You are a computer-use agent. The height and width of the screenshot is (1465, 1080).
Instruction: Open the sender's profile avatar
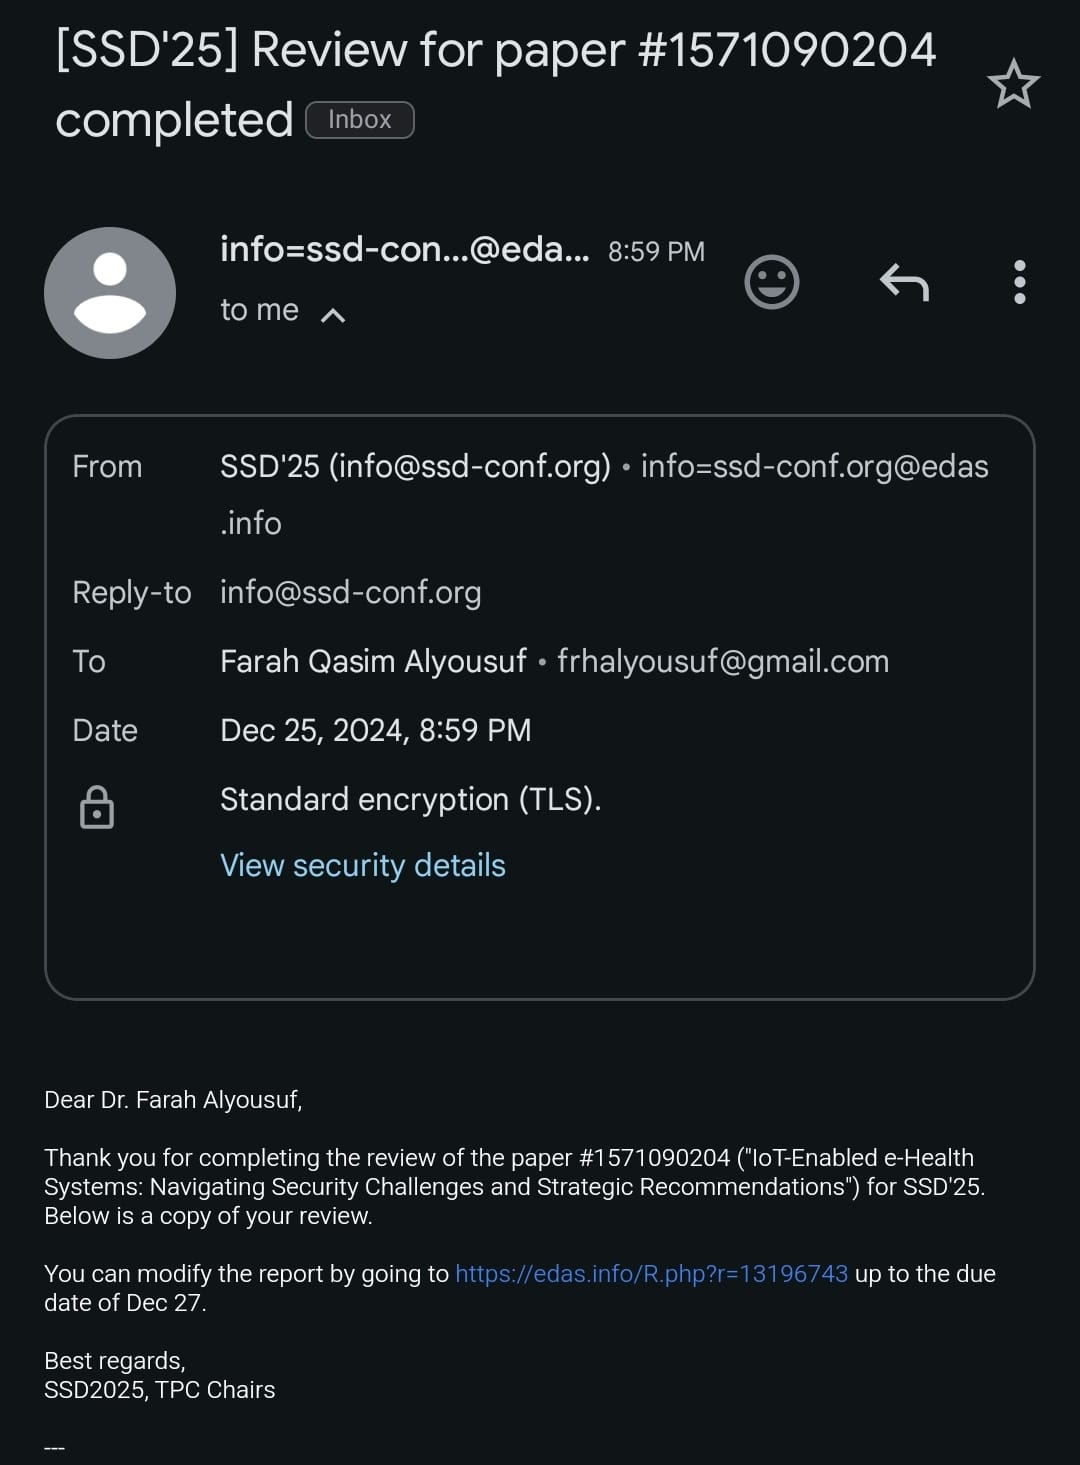(x=110, y=293)
